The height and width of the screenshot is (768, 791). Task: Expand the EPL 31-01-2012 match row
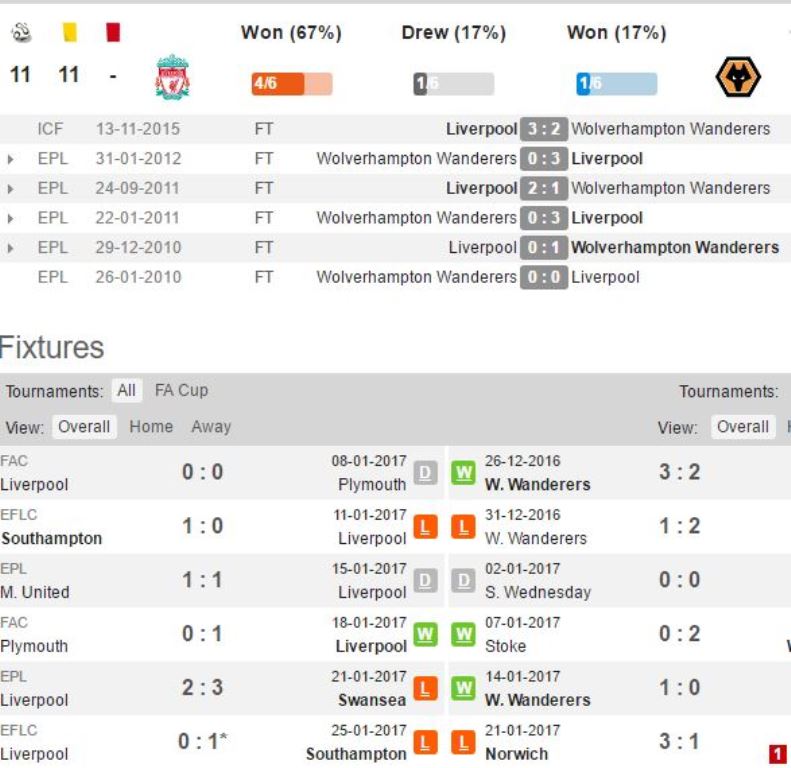point(10,159)
